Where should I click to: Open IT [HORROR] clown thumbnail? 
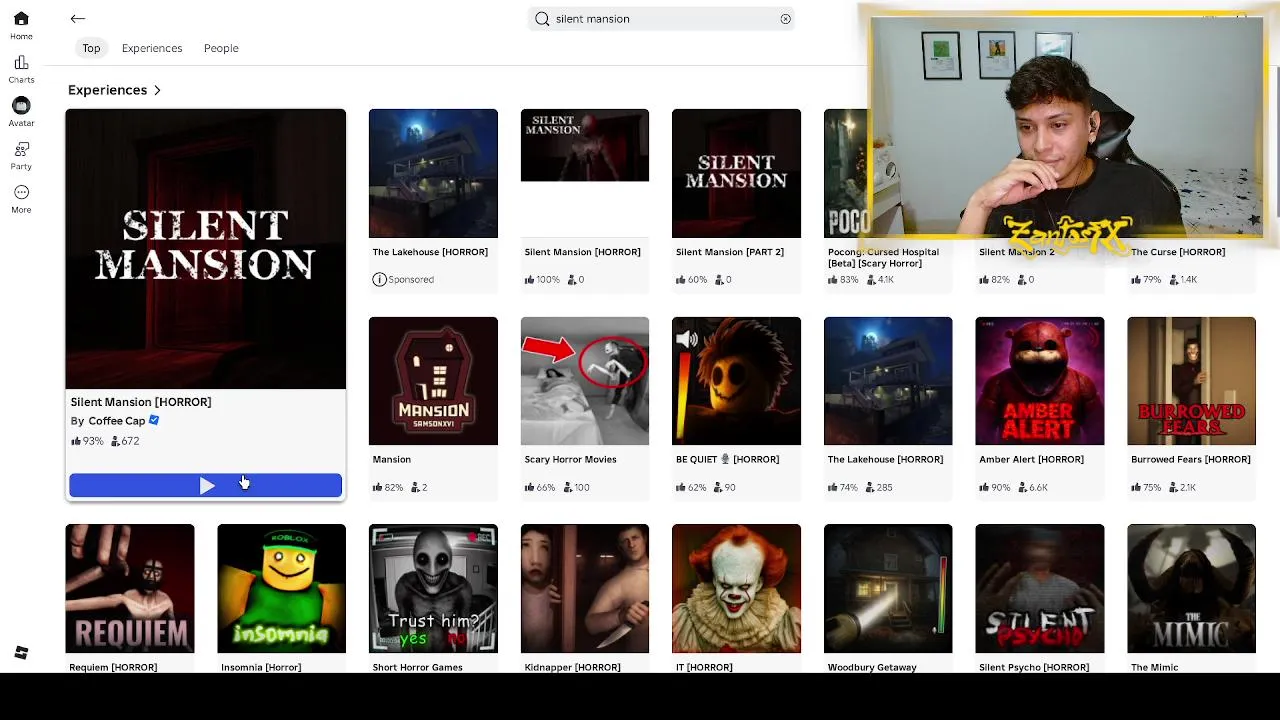(x=736, y=588)
